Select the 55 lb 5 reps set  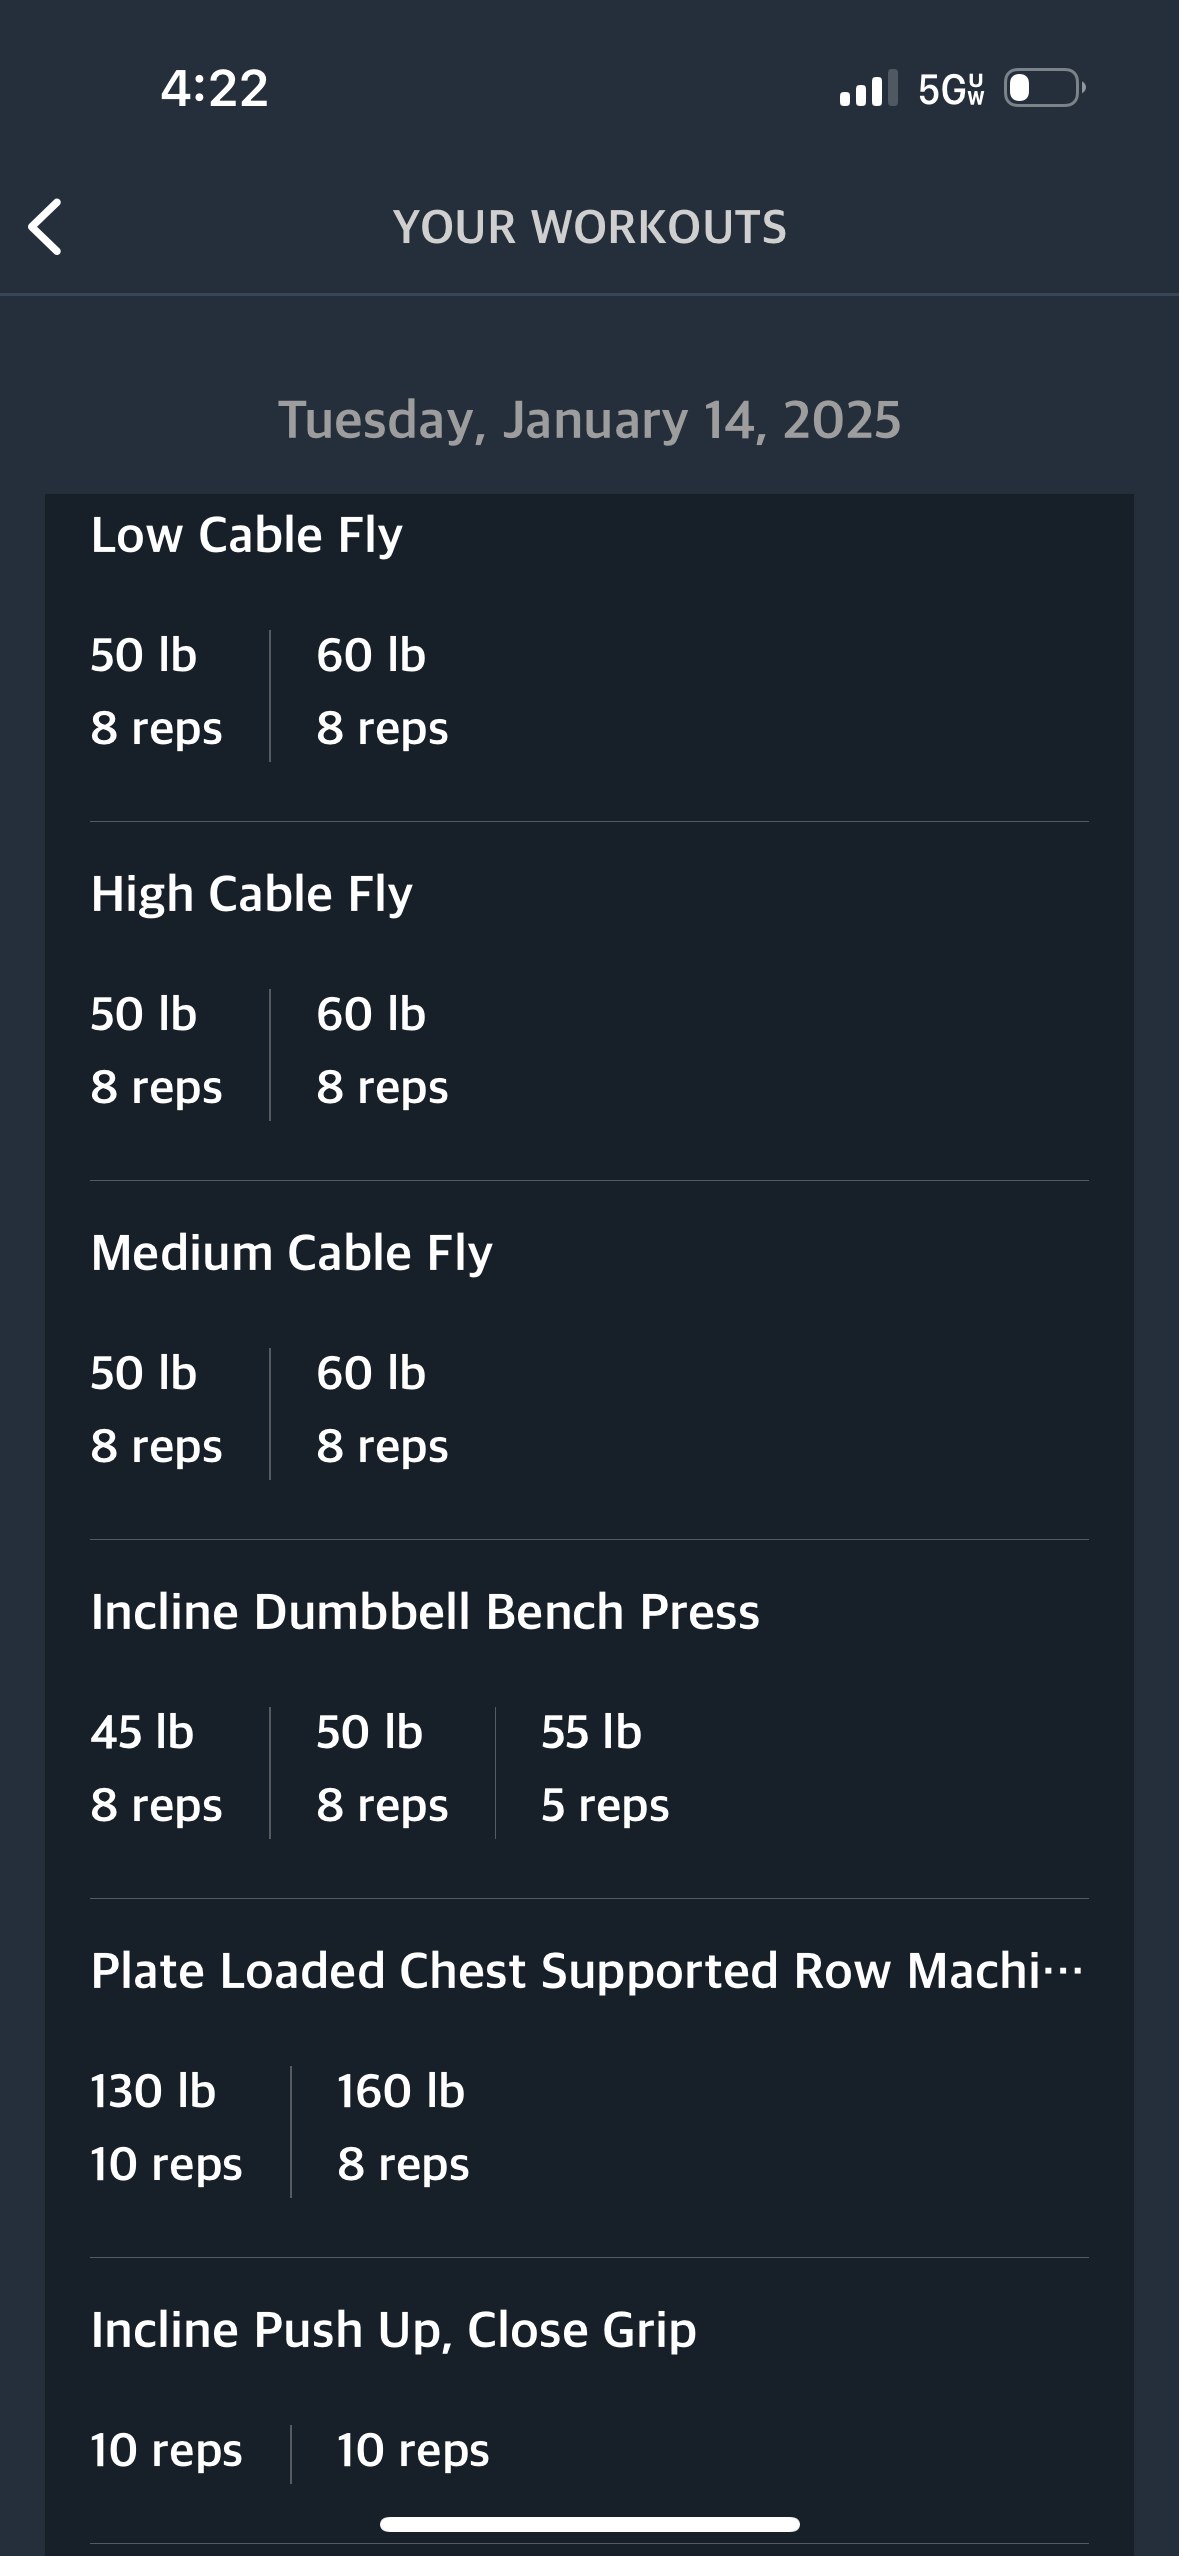click(605, 1768)
